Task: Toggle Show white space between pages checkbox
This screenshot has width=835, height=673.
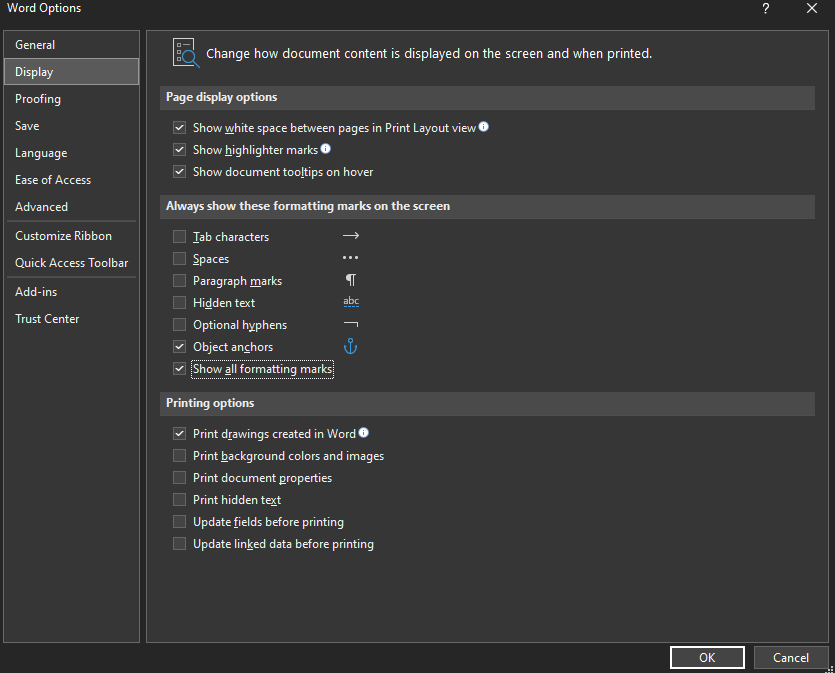Action: pos(179,128)
